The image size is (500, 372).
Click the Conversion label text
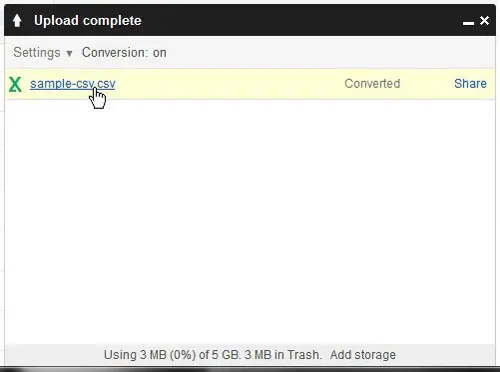[114, 53]
